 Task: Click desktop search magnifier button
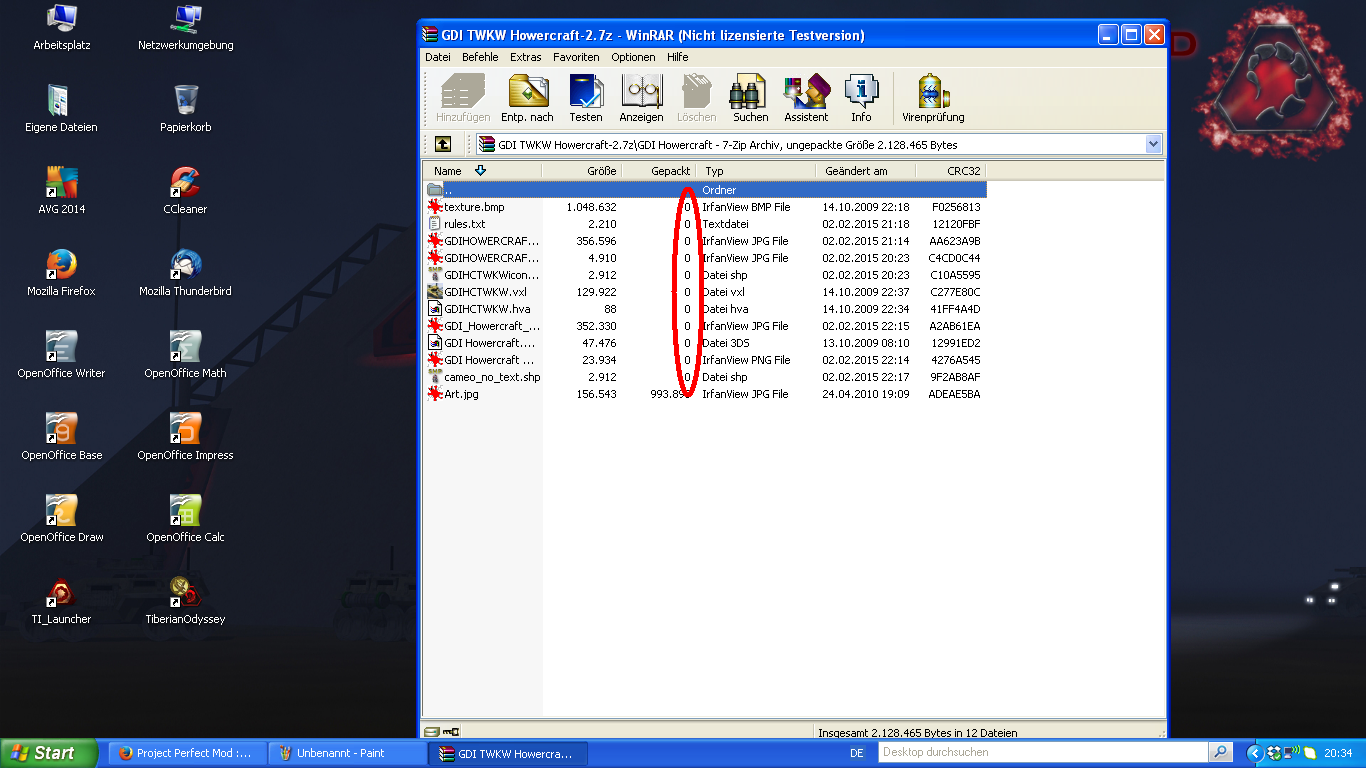(x=1220, y=752)
